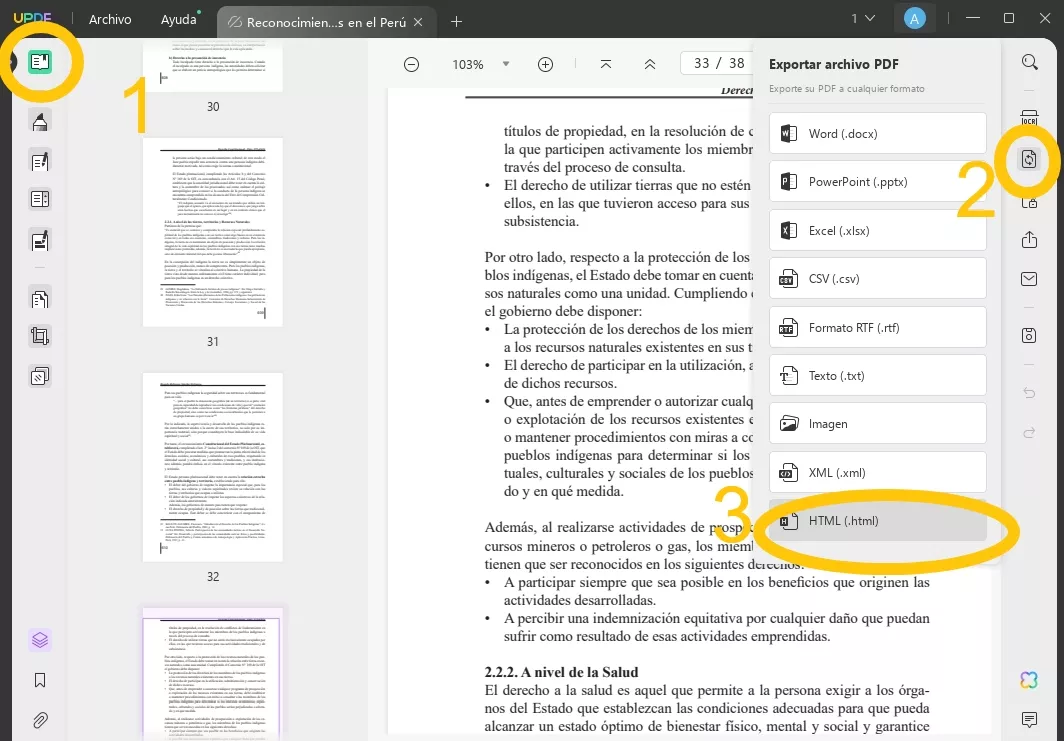This screenshot has height=741, width=1064.
Task: Click the Undo arrow icon
Action: tap(1029, 393)
